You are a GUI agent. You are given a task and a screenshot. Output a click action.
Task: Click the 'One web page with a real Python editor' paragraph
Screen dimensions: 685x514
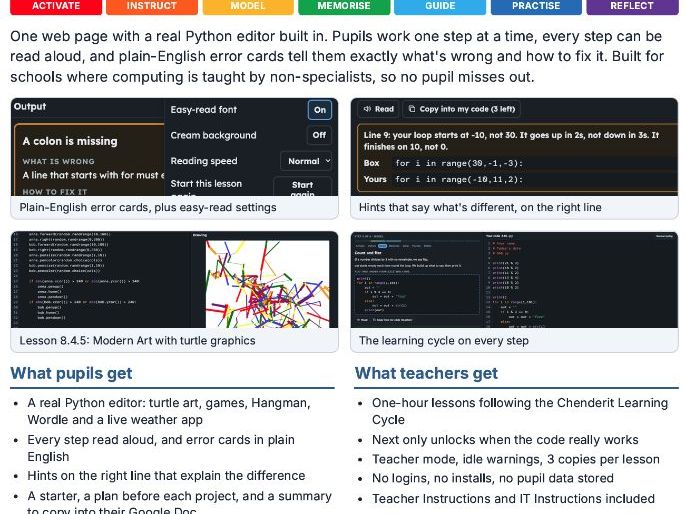point(337,56)
